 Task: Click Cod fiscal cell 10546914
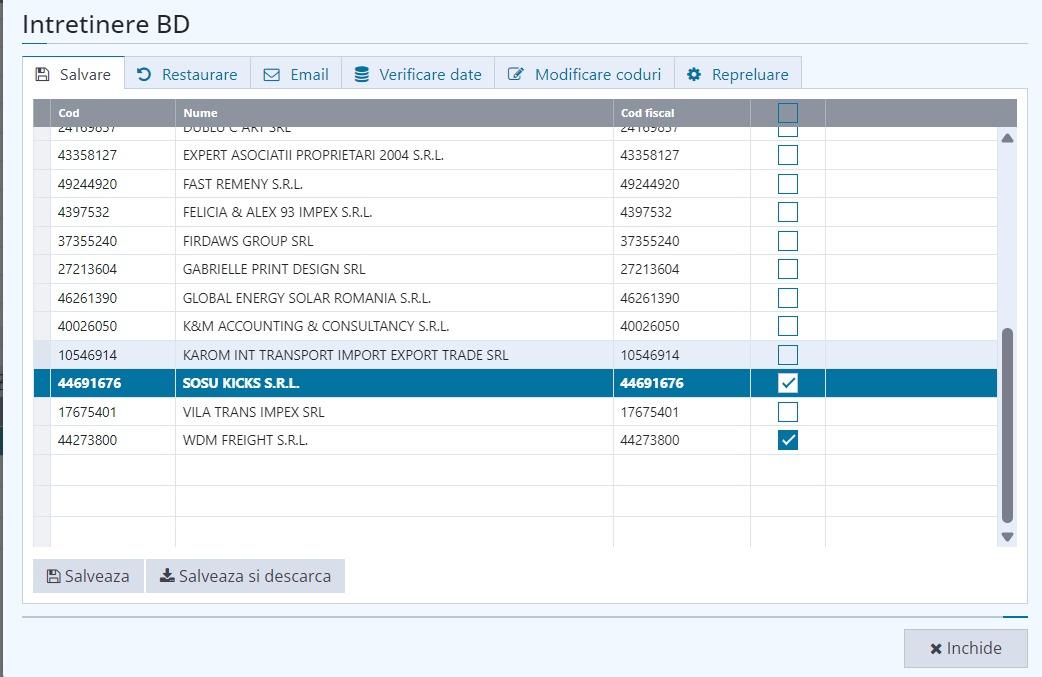682,355
